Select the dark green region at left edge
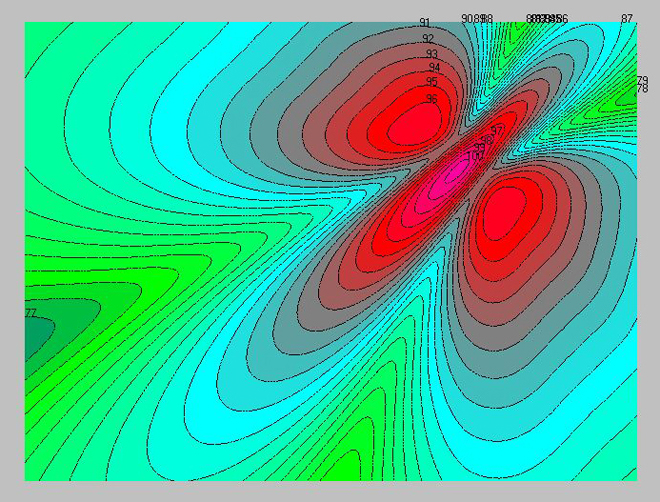Viewport: 660px width, 502px height. coord(36,337)
